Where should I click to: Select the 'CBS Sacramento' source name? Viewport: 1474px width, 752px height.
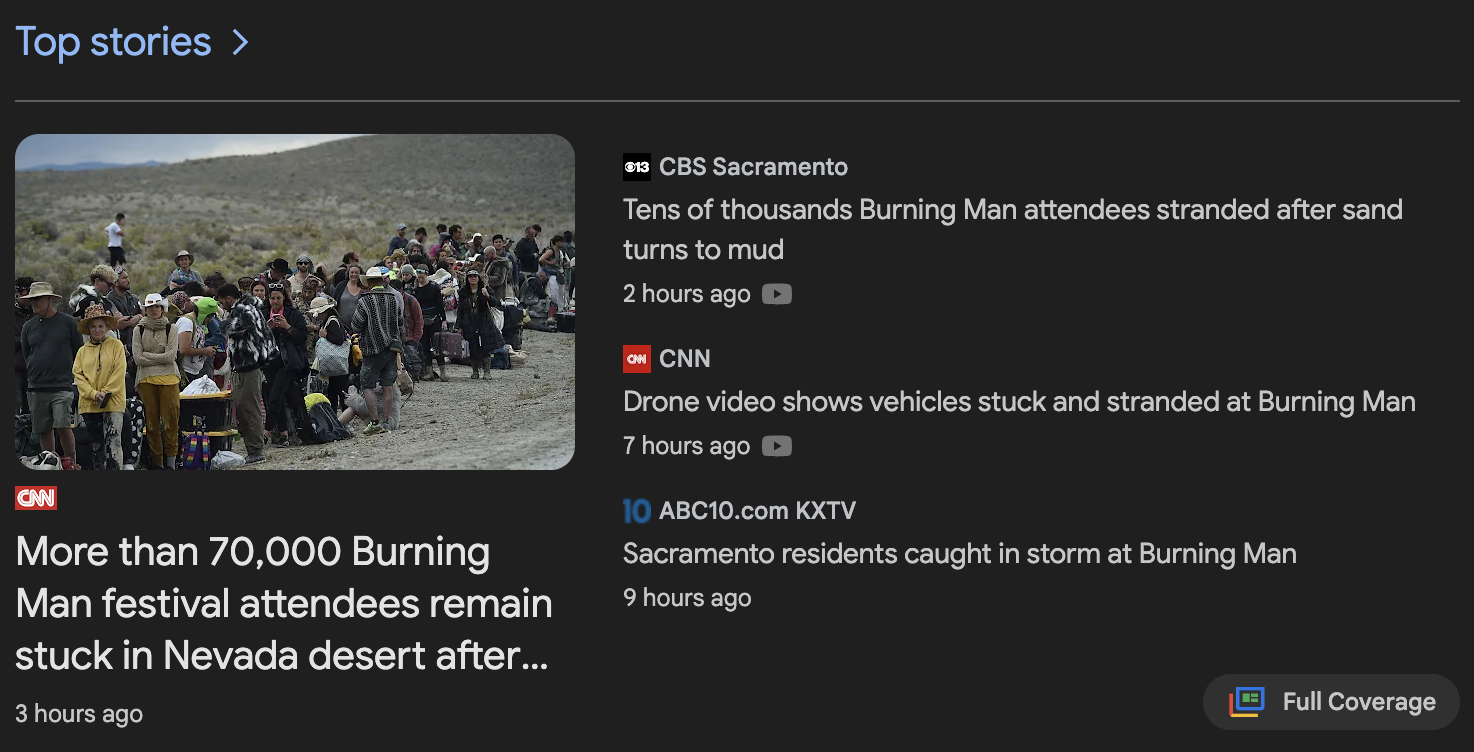(753, 167)
